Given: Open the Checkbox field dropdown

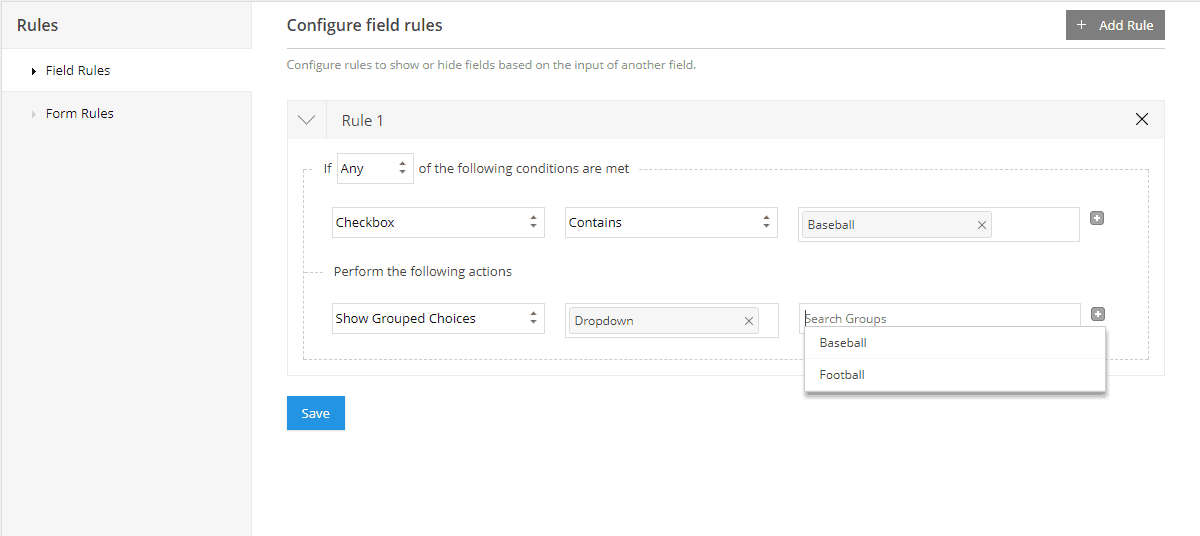Looking at the screenshot, I should [438, 222].
